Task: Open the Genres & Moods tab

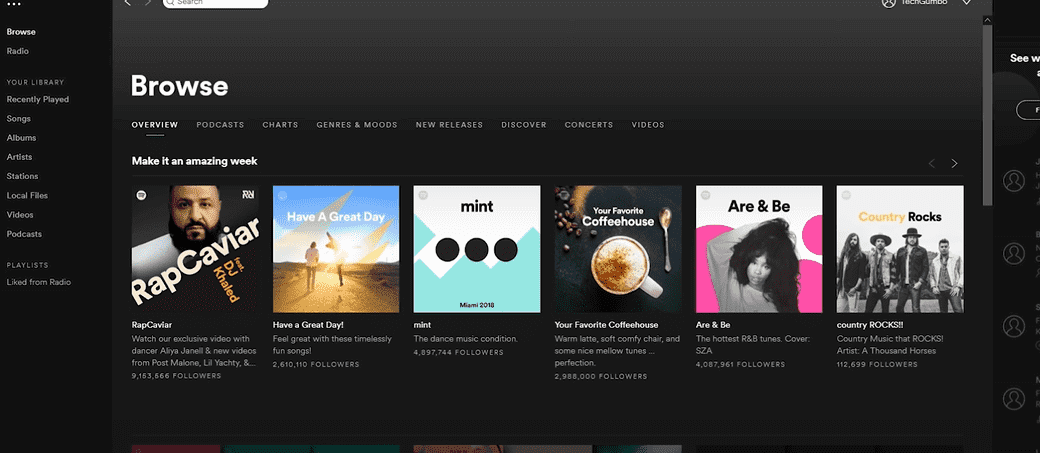Action: click(x=357, y=125)
